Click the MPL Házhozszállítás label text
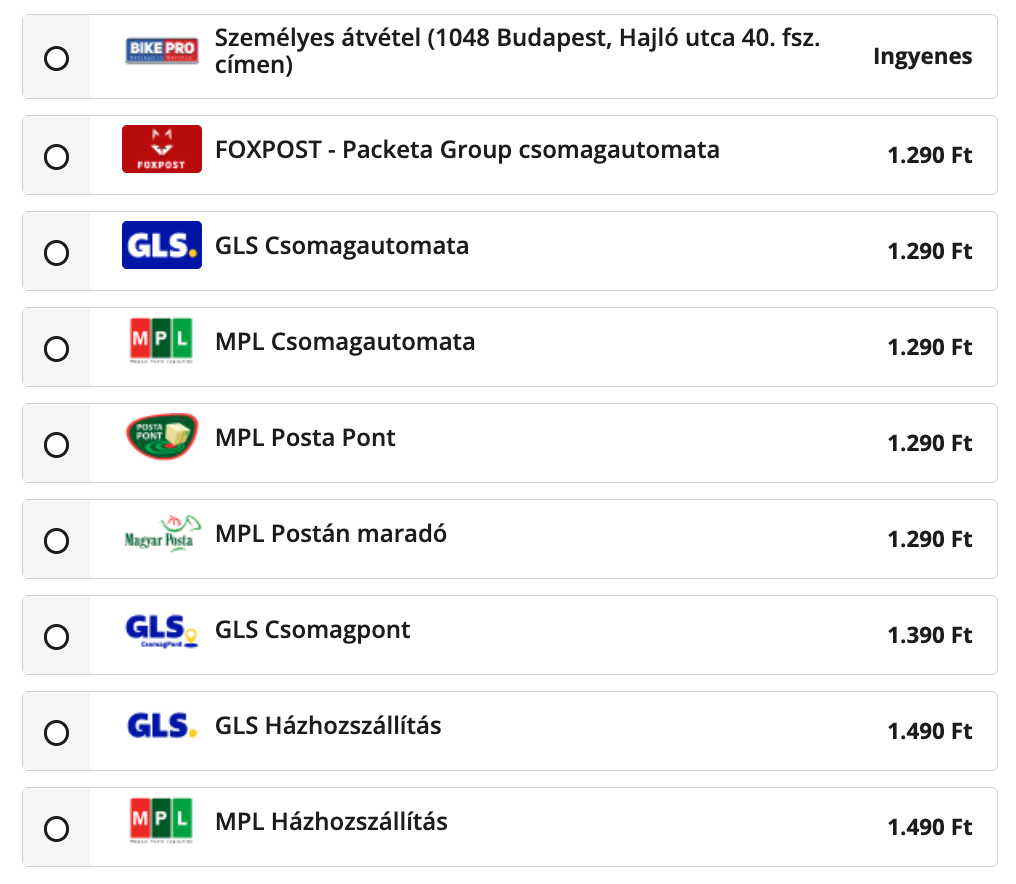Image resolution: width=1016 pixels, height=884 pixels. click(331, 822)
